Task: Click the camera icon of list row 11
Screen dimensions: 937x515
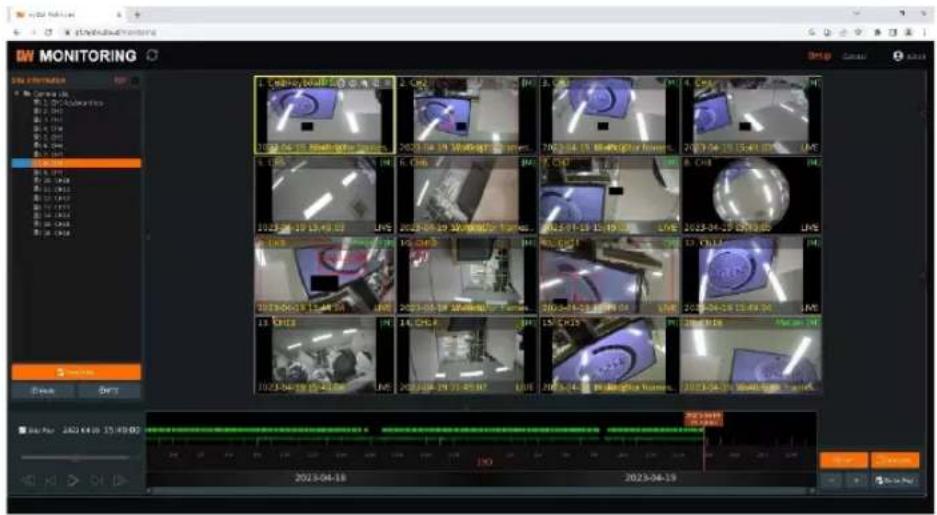Action: pos(37,189)
